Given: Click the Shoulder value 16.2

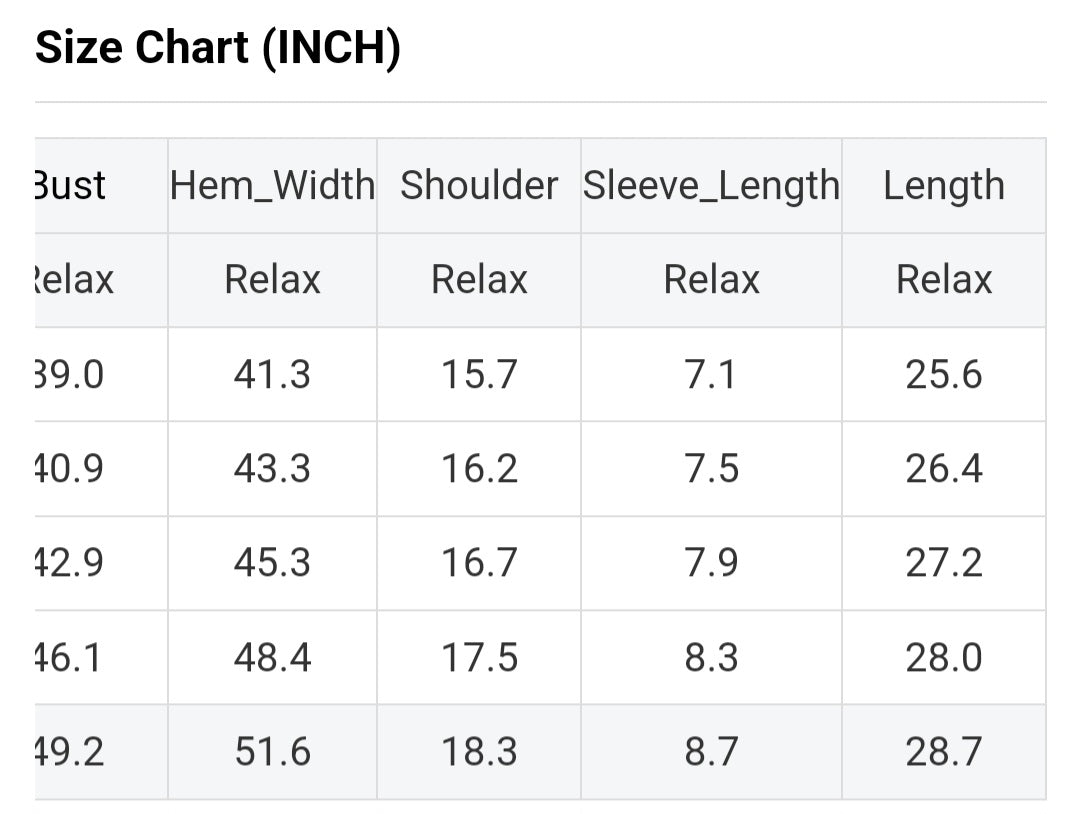Looking at the screenshot, I should point(479,469).
